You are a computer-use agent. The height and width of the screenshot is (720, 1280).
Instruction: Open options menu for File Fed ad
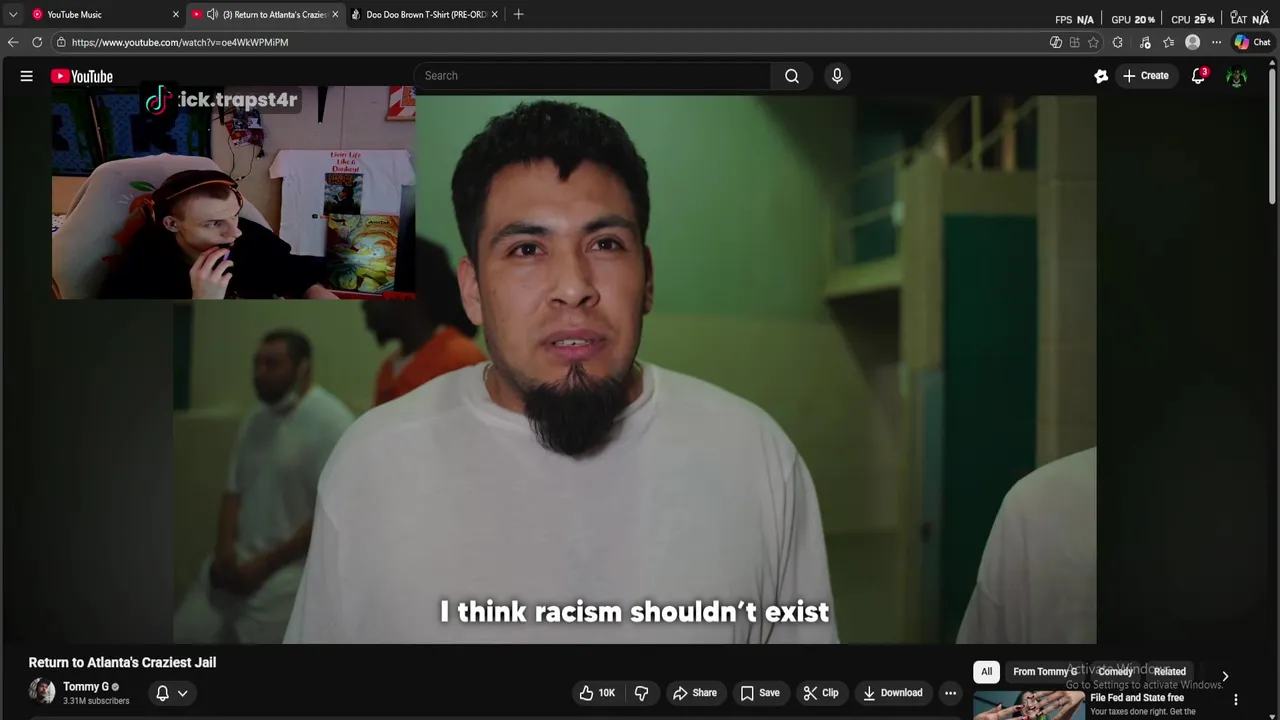pos(1236,700)
